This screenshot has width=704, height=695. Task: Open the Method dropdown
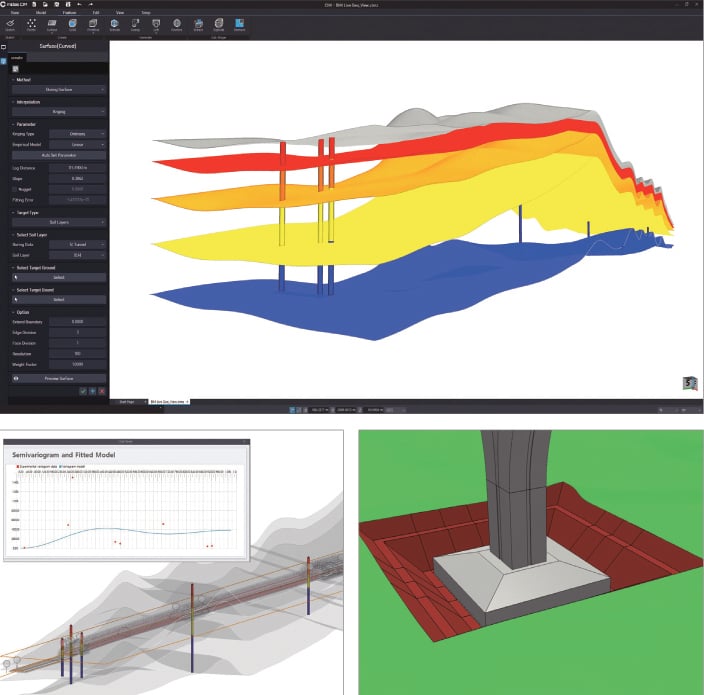59,90
